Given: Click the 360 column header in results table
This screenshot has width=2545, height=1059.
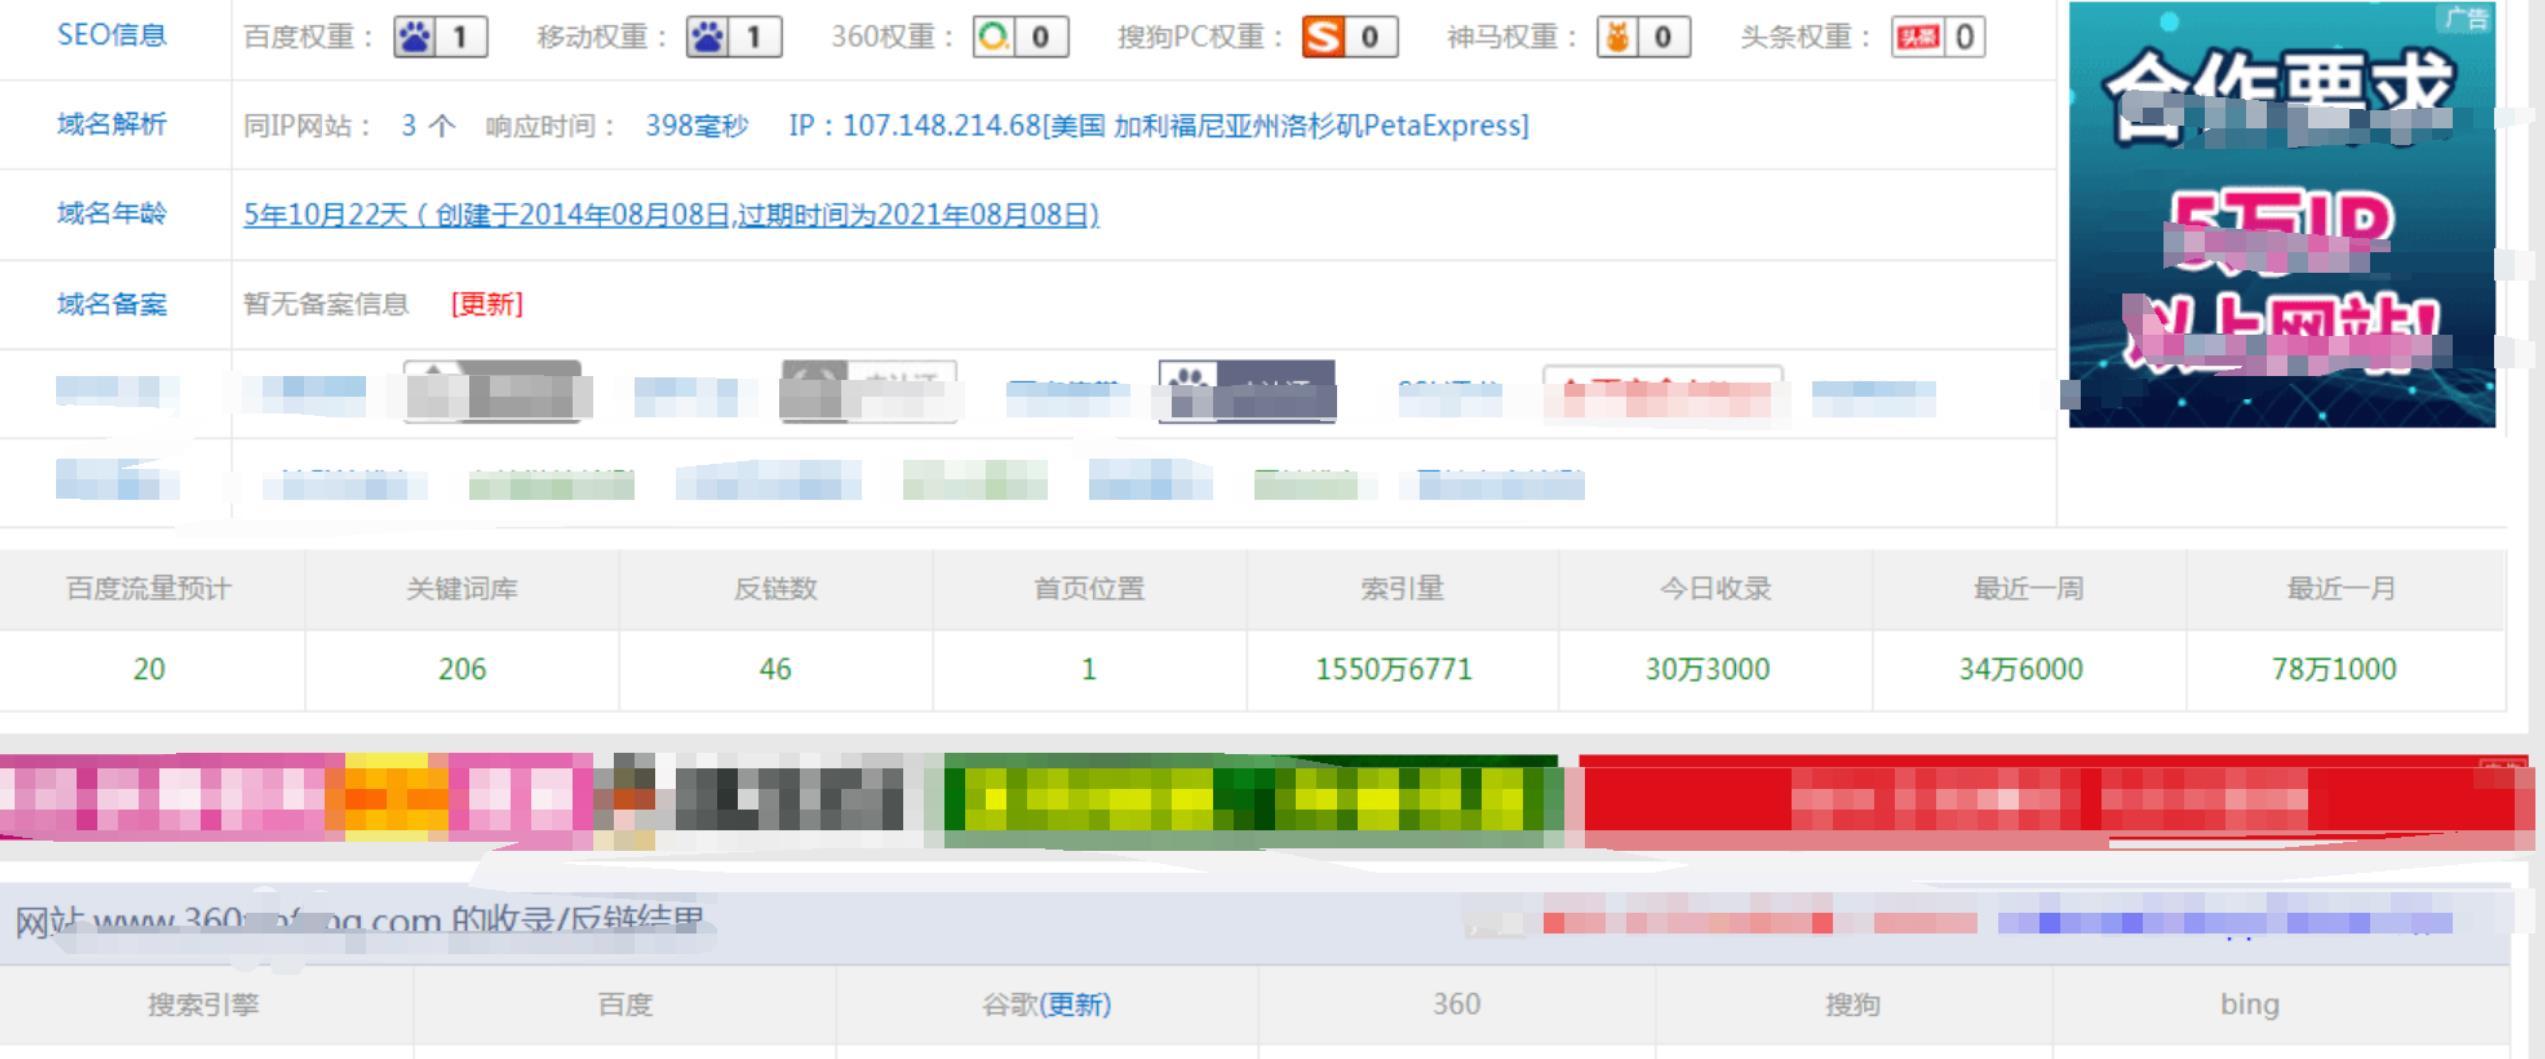Looking at the screenshot, I should click(1456, 1004).
